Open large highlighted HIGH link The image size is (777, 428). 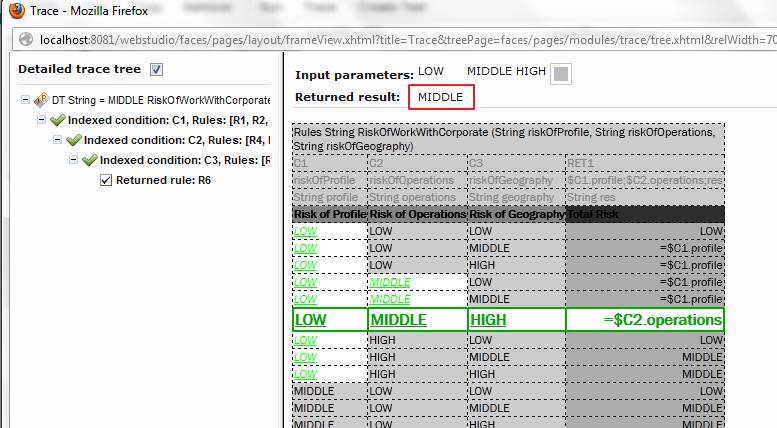[x=488, y=320]
